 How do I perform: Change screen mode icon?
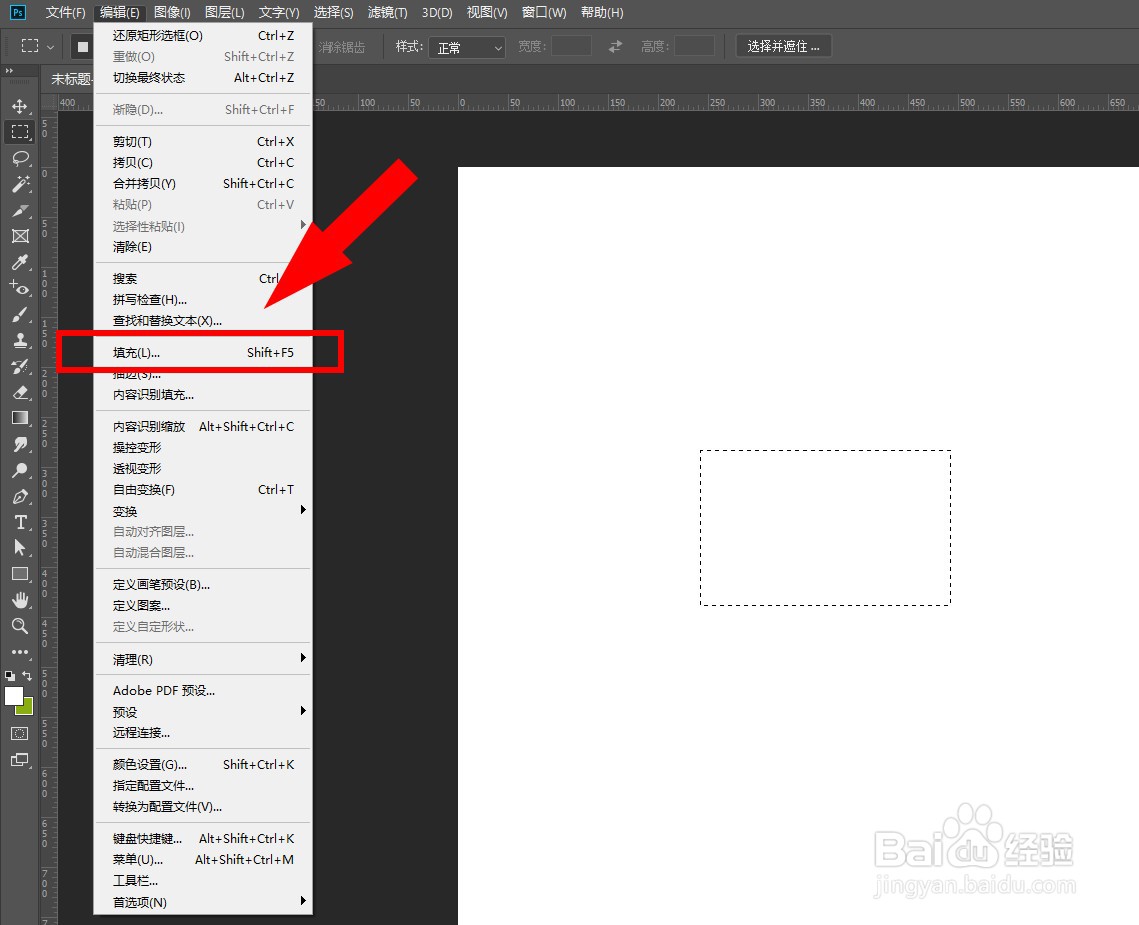tap(20, 760)
